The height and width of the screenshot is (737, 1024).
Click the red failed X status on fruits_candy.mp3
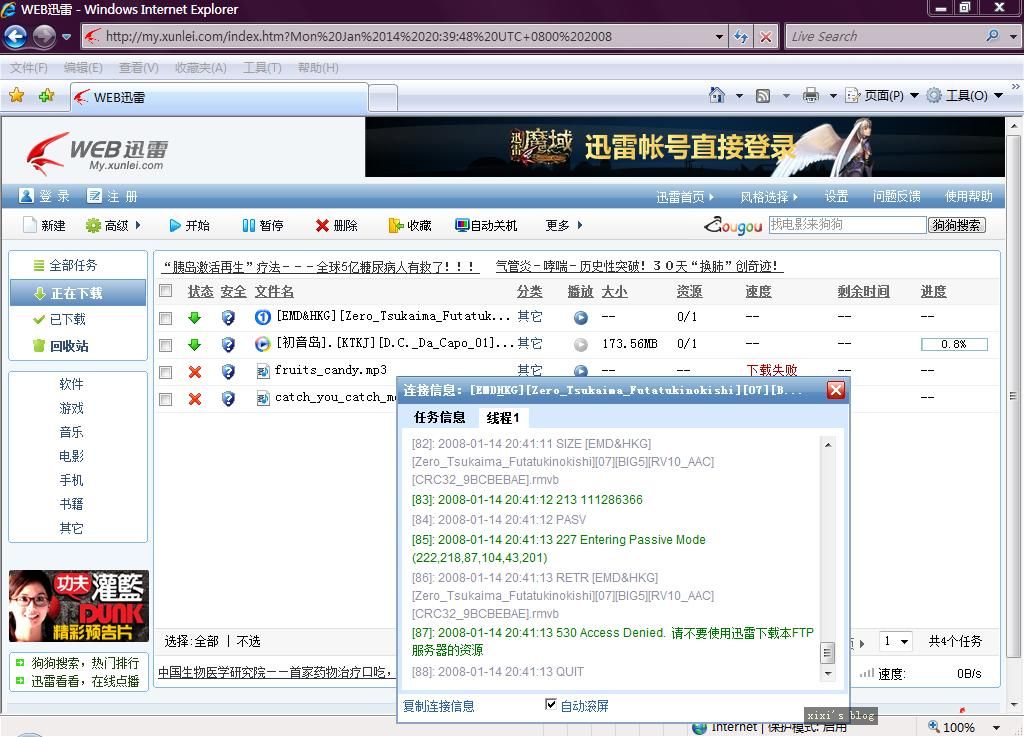tap(195, 372)
